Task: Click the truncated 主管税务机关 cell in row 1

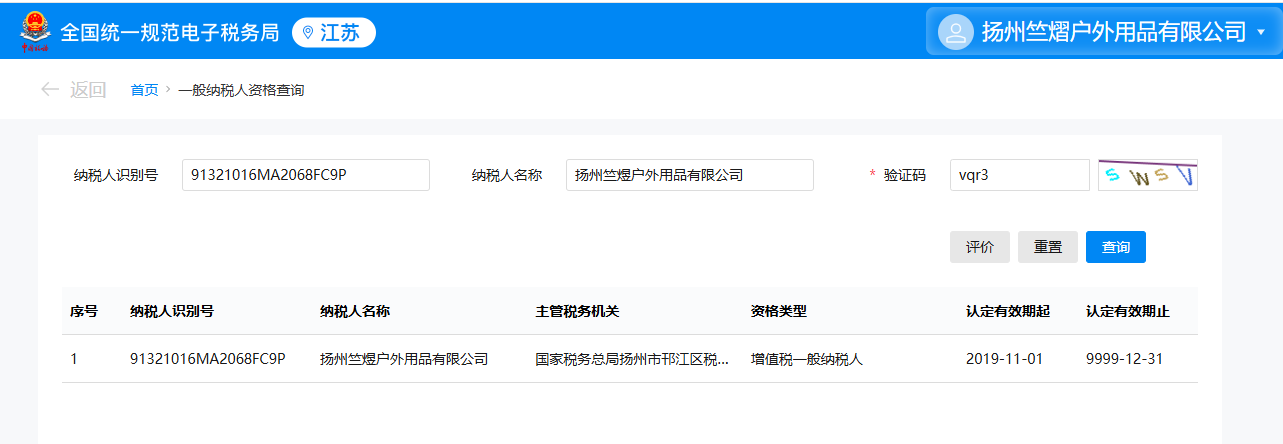Action: pyautogui.click(x=632, y=359)
